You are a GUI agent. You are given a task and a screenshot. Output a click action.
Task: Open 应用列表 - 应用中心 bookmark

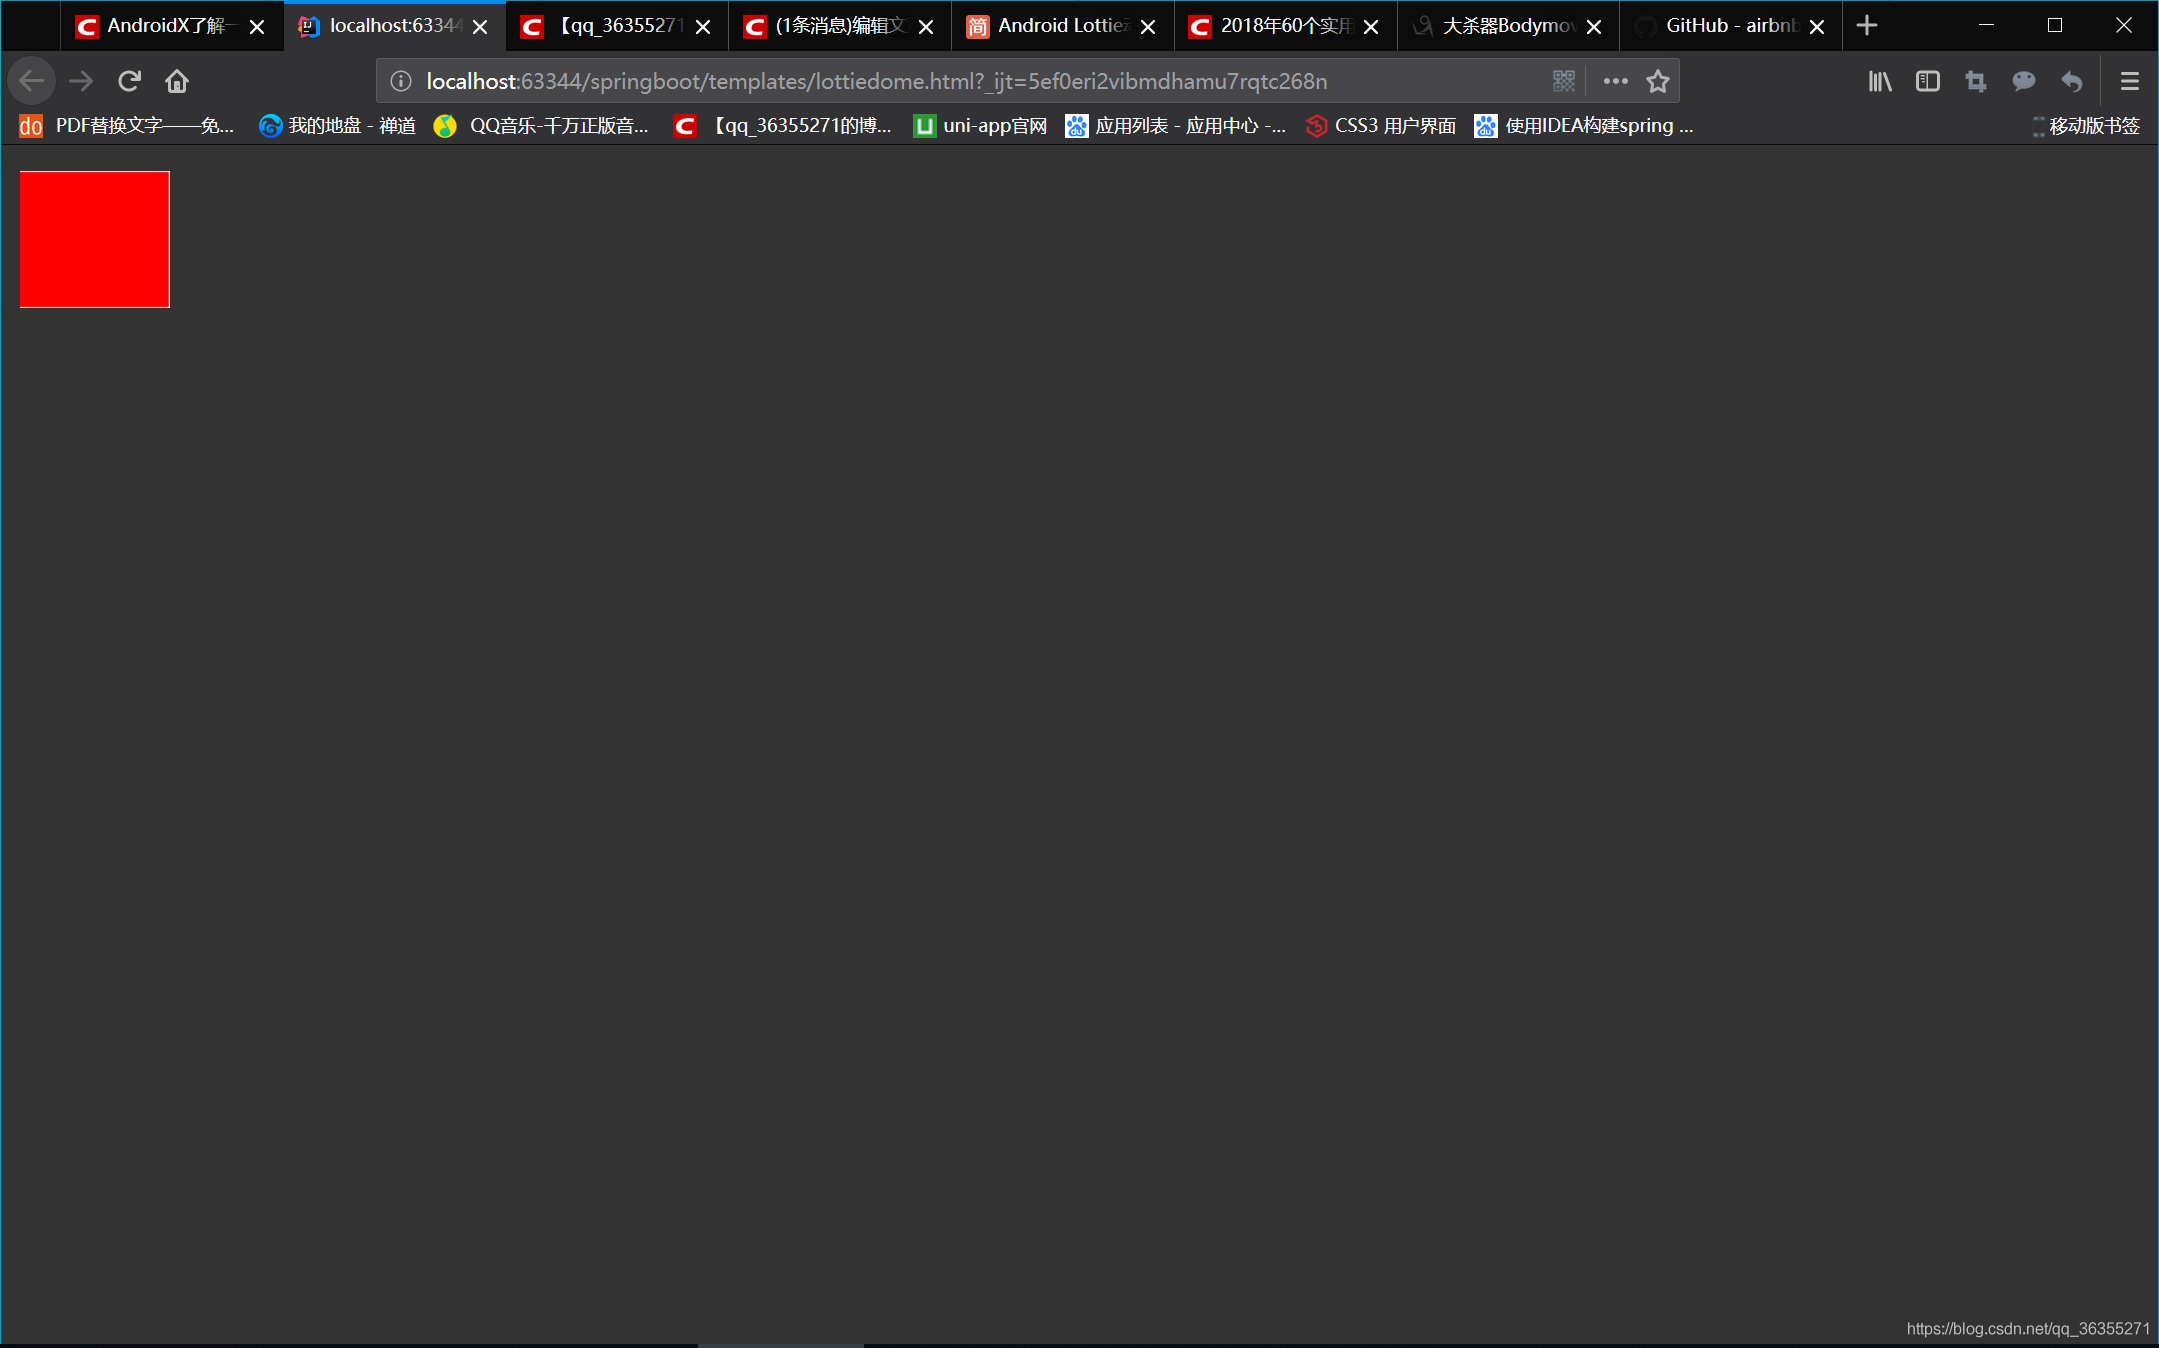1176,126
